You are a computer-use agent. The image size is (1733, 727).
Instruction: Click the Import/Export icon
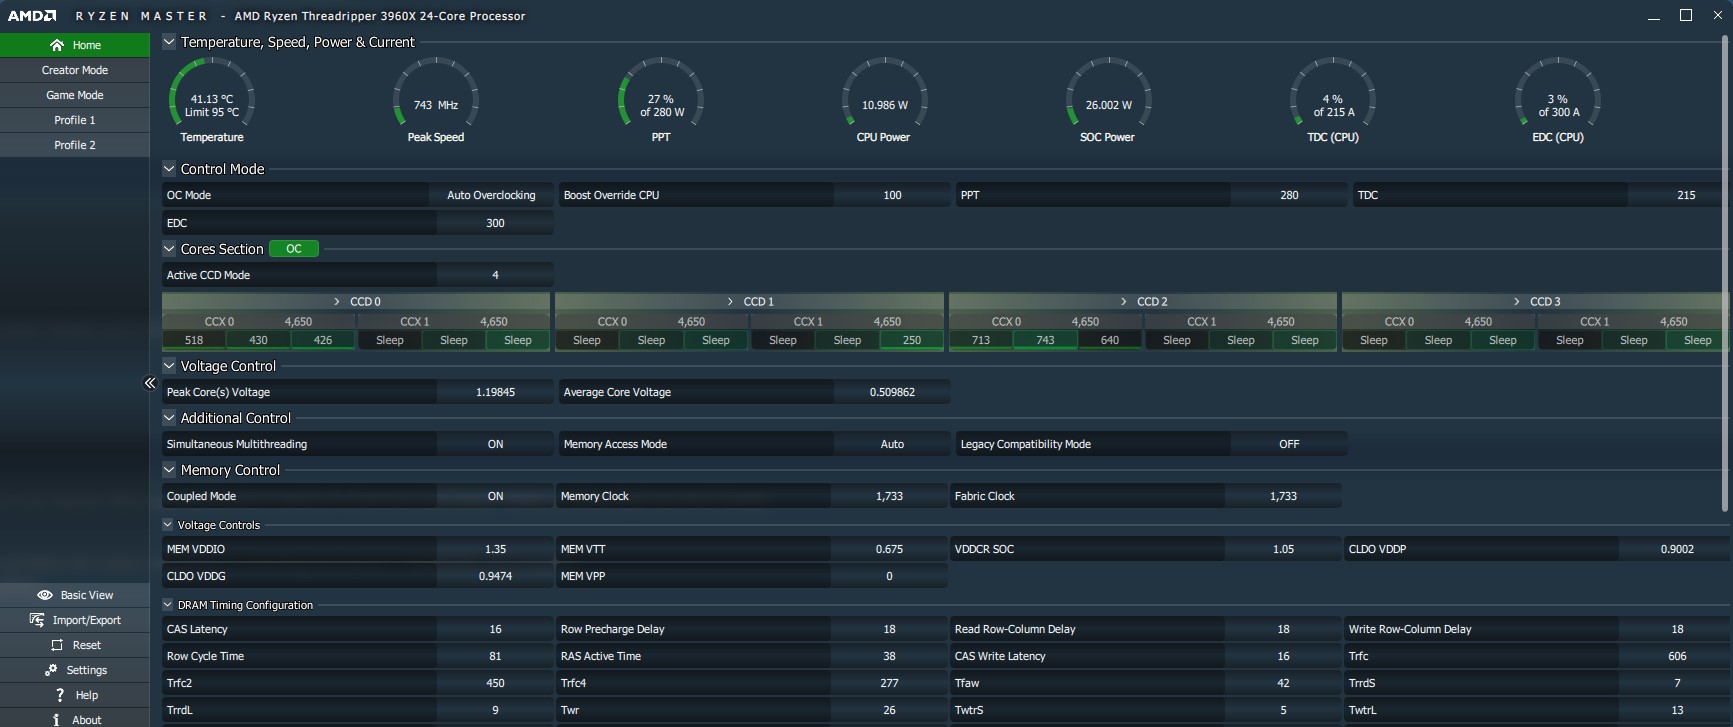pyautogui.click(x=37, y=620)
